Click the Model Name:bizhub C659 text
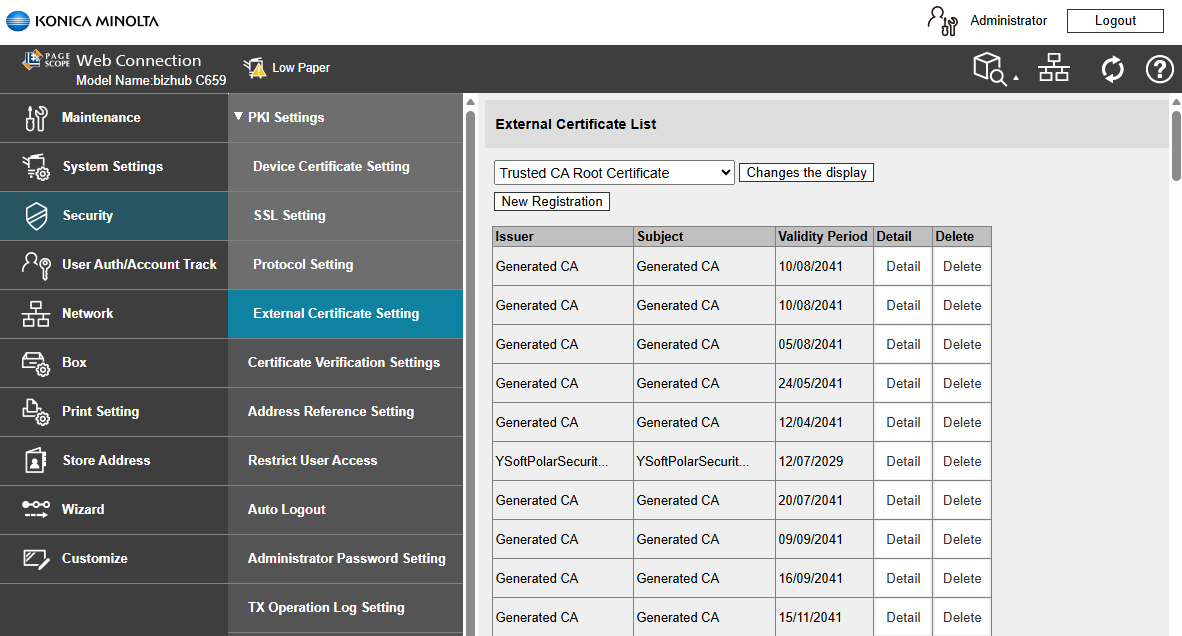The width and height of the screenshot is (1182, 636). [151, 81]
